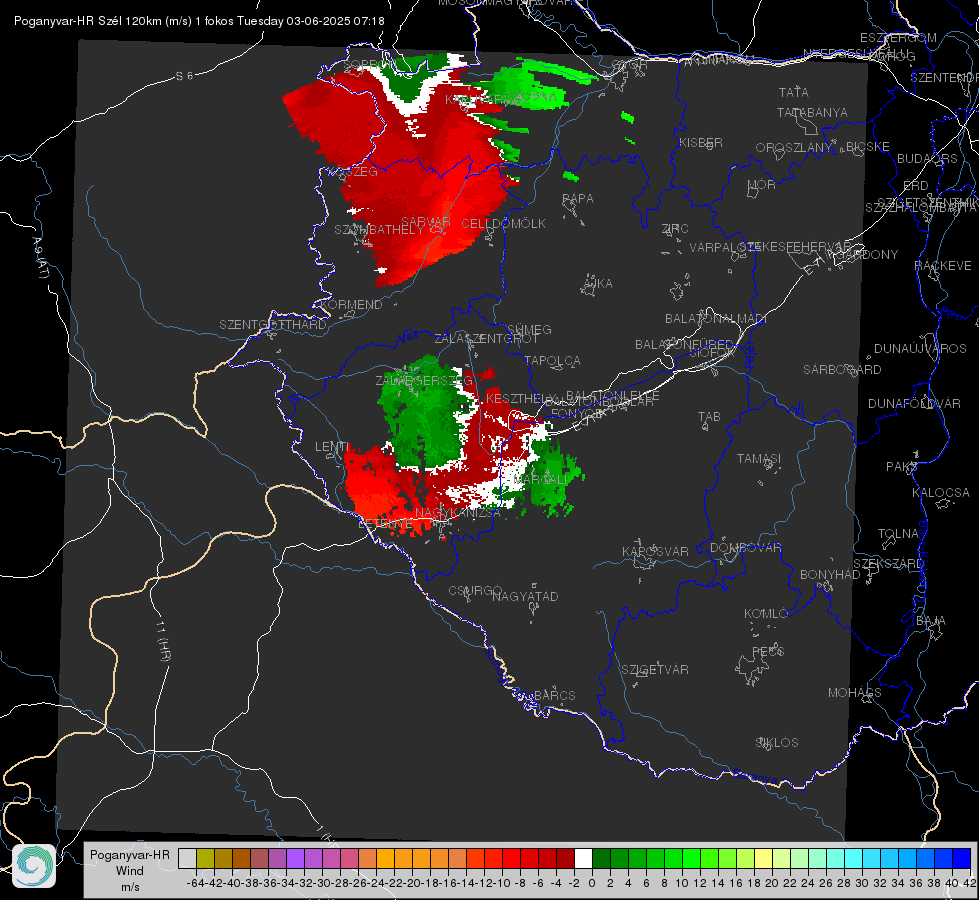Select the SARVAR label
The image size is (979, 900).
pos(426,222)
